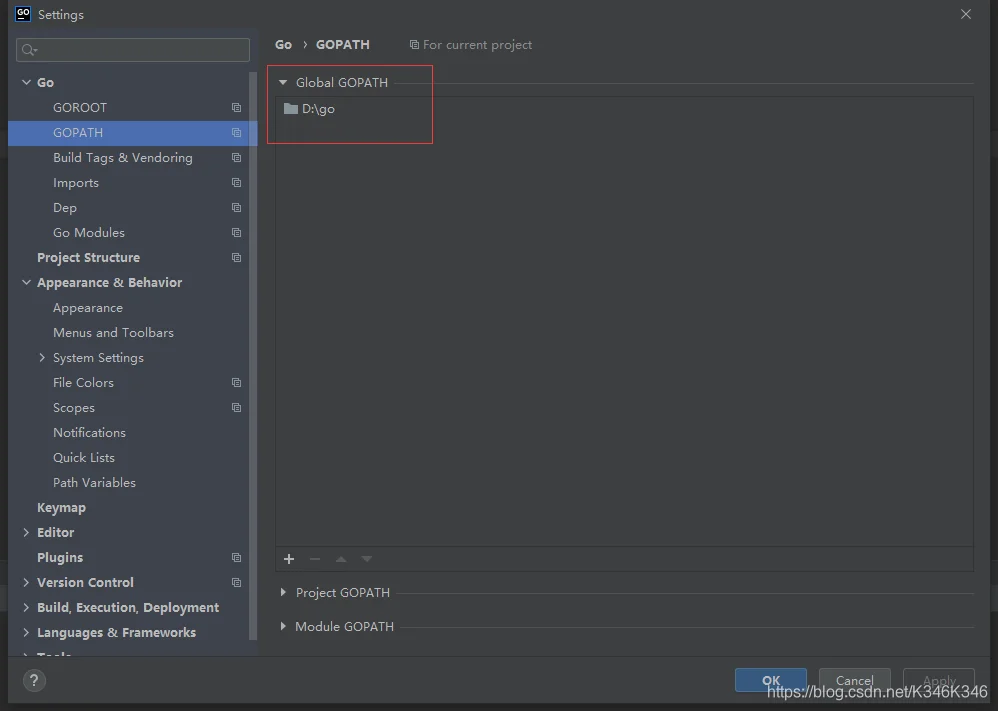Click the OK button

pyautogui.click(x=771, y=680)
